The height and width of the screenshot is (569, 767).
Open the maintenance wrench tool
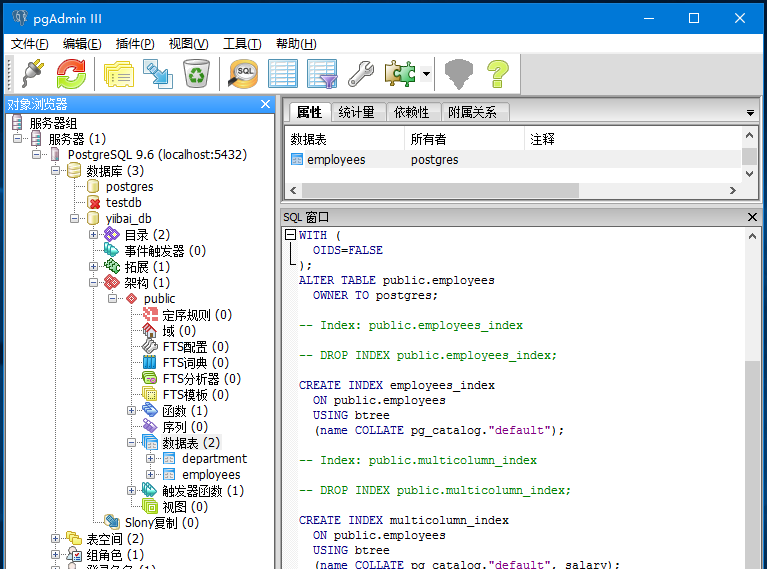361,73
